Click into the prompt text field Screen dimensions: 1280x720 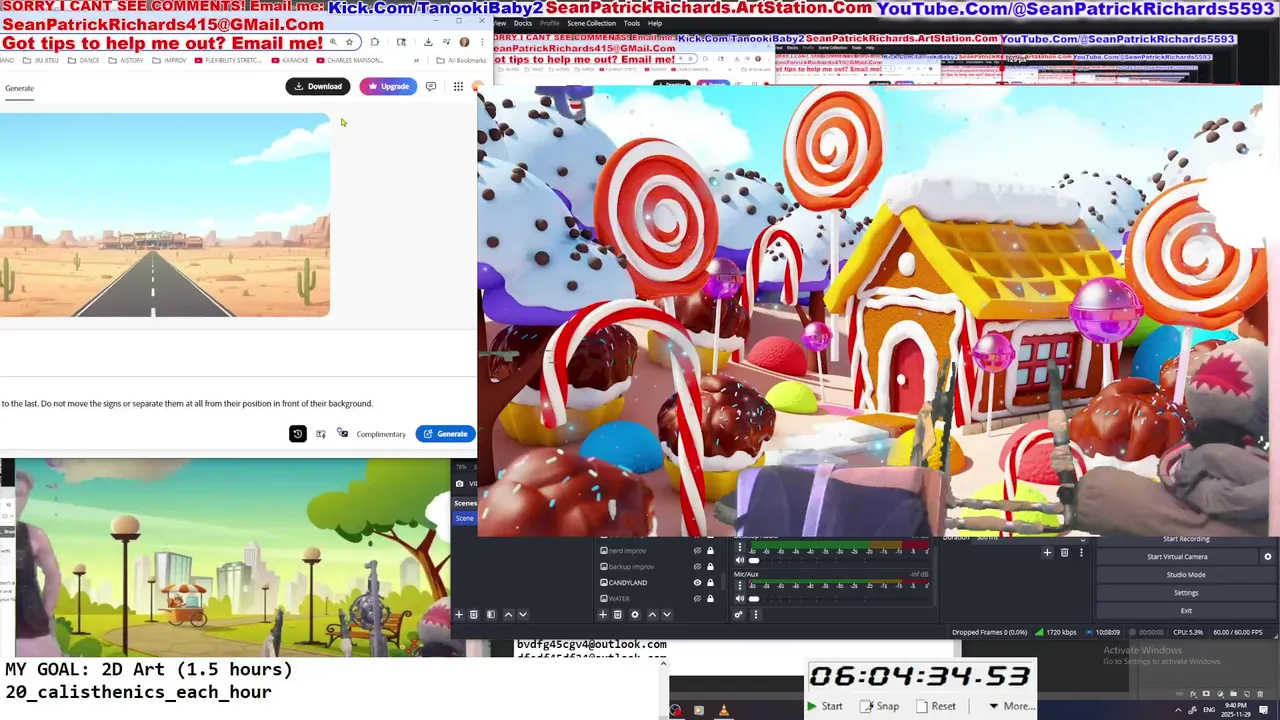click(186, 403)
